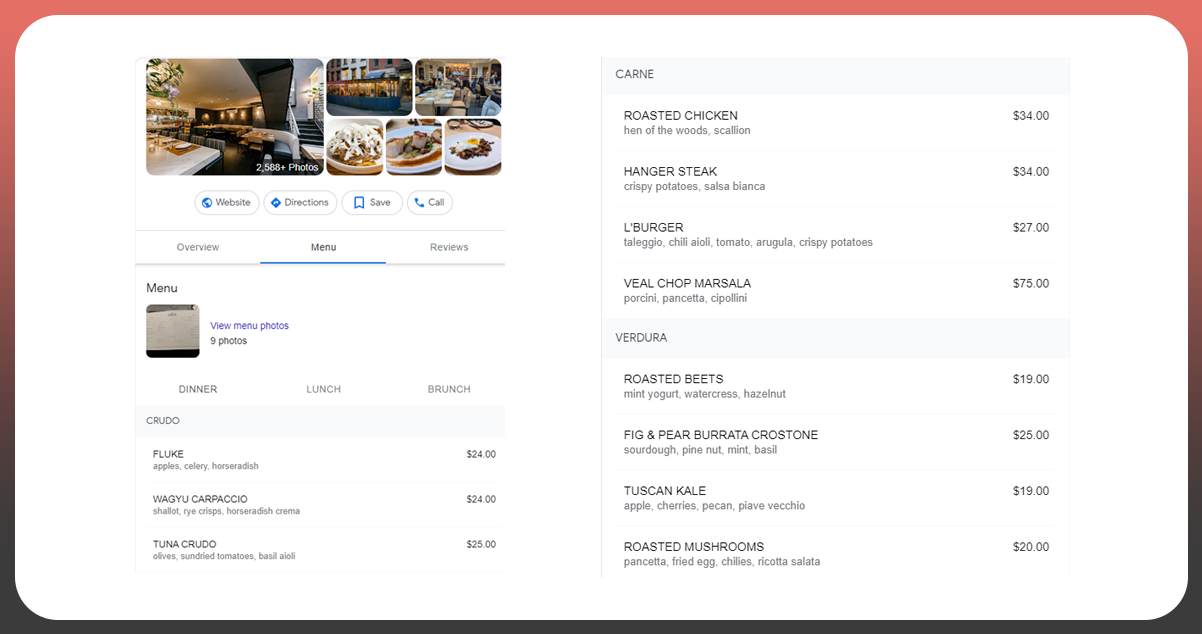This screenshot has height=634, width=1202.
Task: Click the phone Call icon
Action: click(420, 203)
